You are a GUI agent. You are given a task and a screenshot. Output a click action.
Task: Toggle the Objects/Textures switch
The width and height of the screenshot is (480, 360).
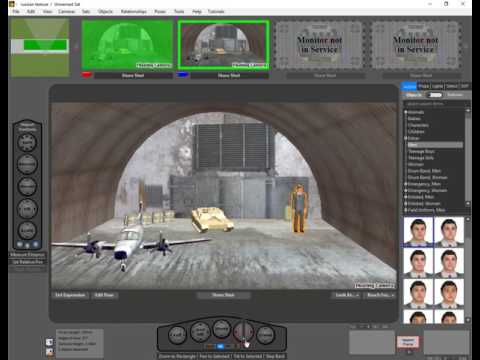(435, 95)
